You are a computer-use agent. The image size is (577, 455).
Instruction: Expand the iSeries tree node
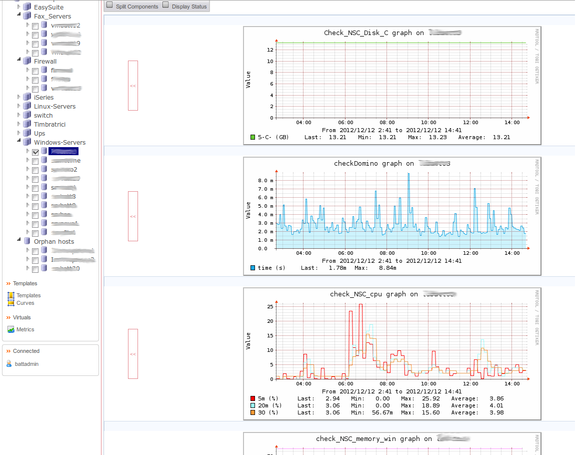18,97
